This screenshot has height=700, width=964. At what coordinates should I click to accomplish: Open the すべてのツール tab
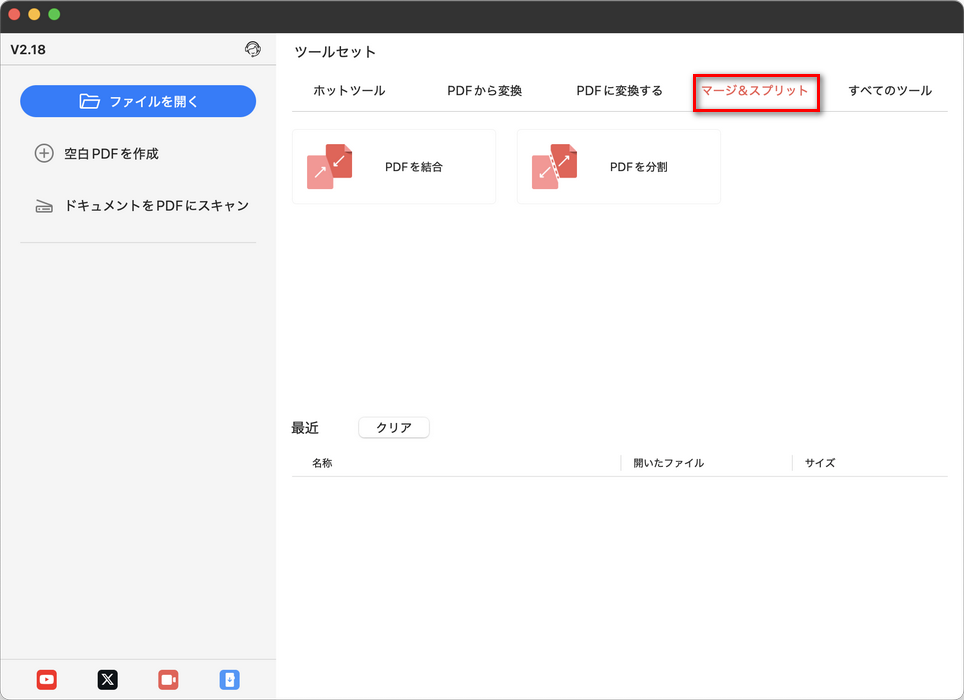890,89
